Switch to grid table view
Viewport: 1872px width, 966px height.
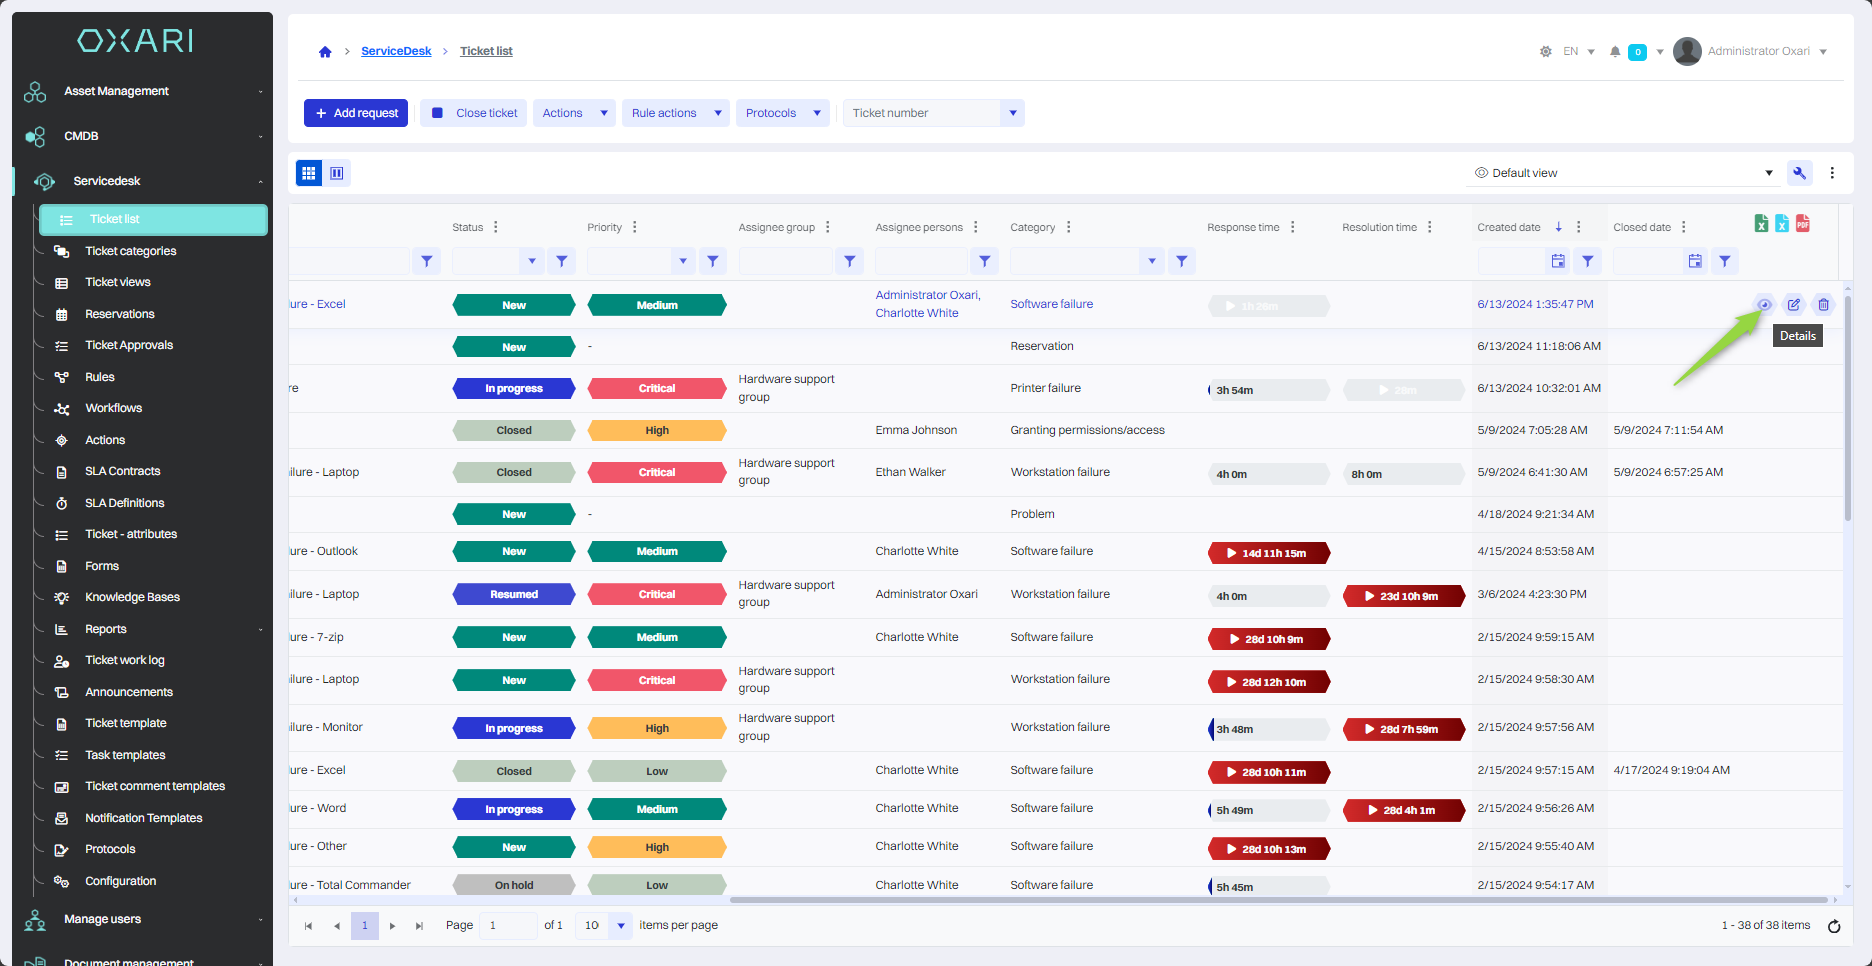309,173
